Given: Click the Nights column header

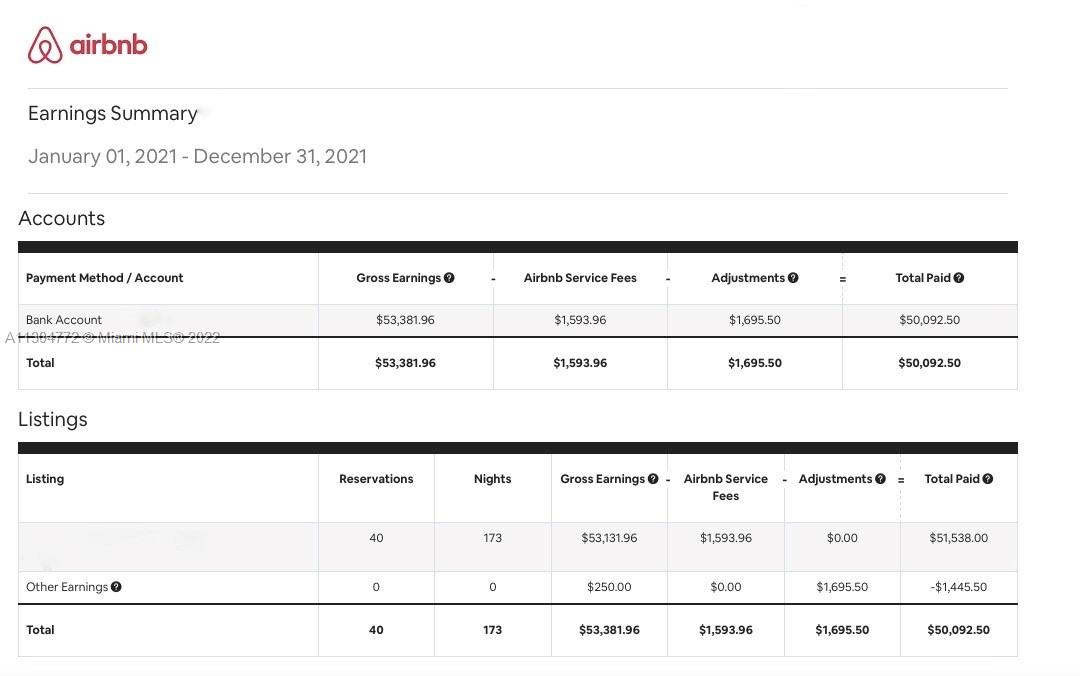Looking at the screenshot, I should 492,479.
